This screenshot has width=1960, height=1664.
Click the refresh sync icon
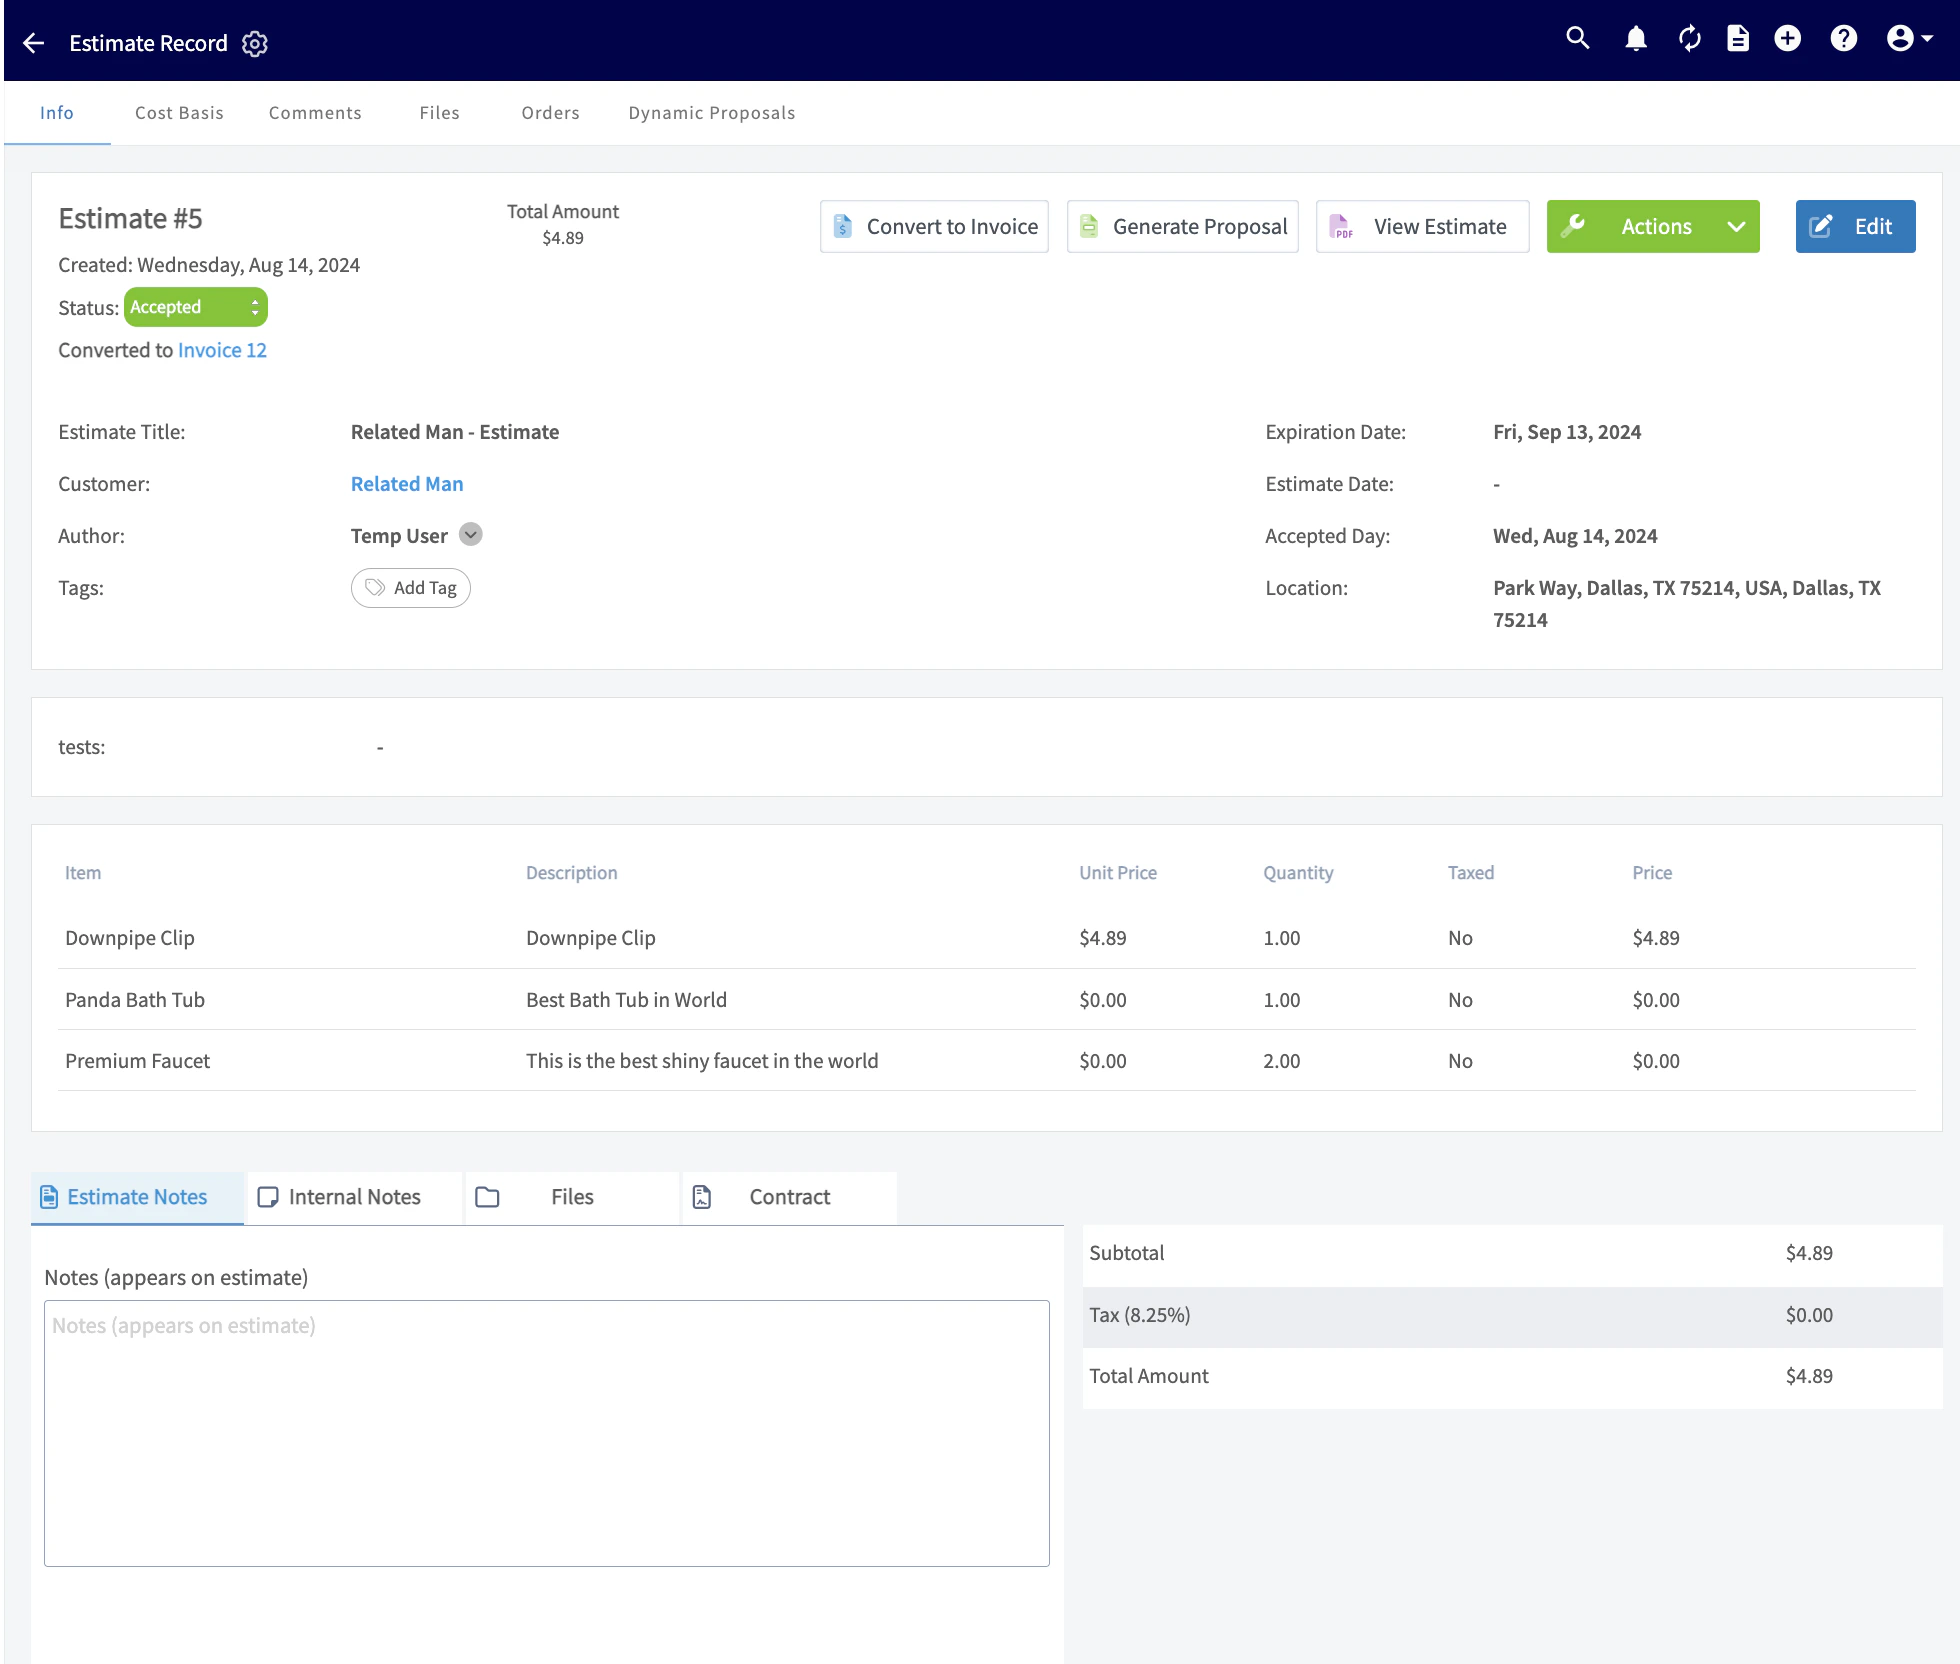click(x=1689, y=39)
